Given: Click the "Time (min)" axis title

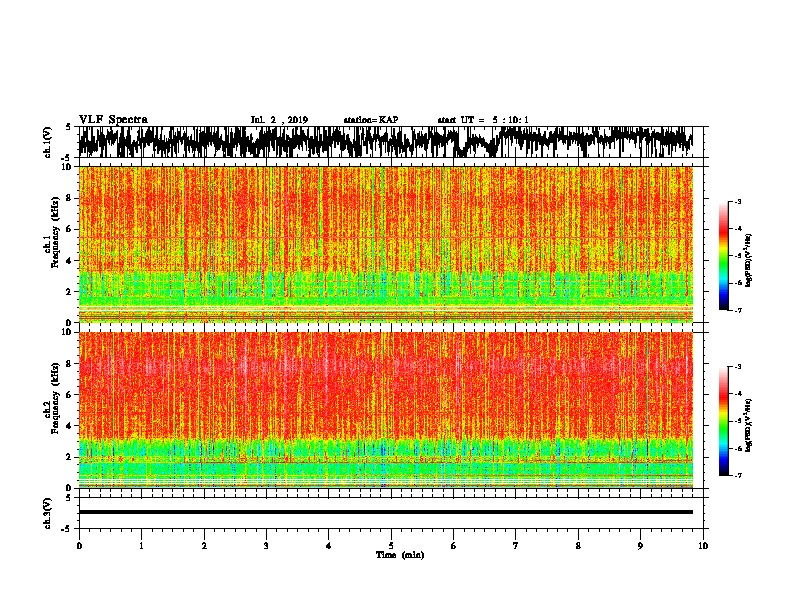Looking at the screenshot, I should pos(400,555).
